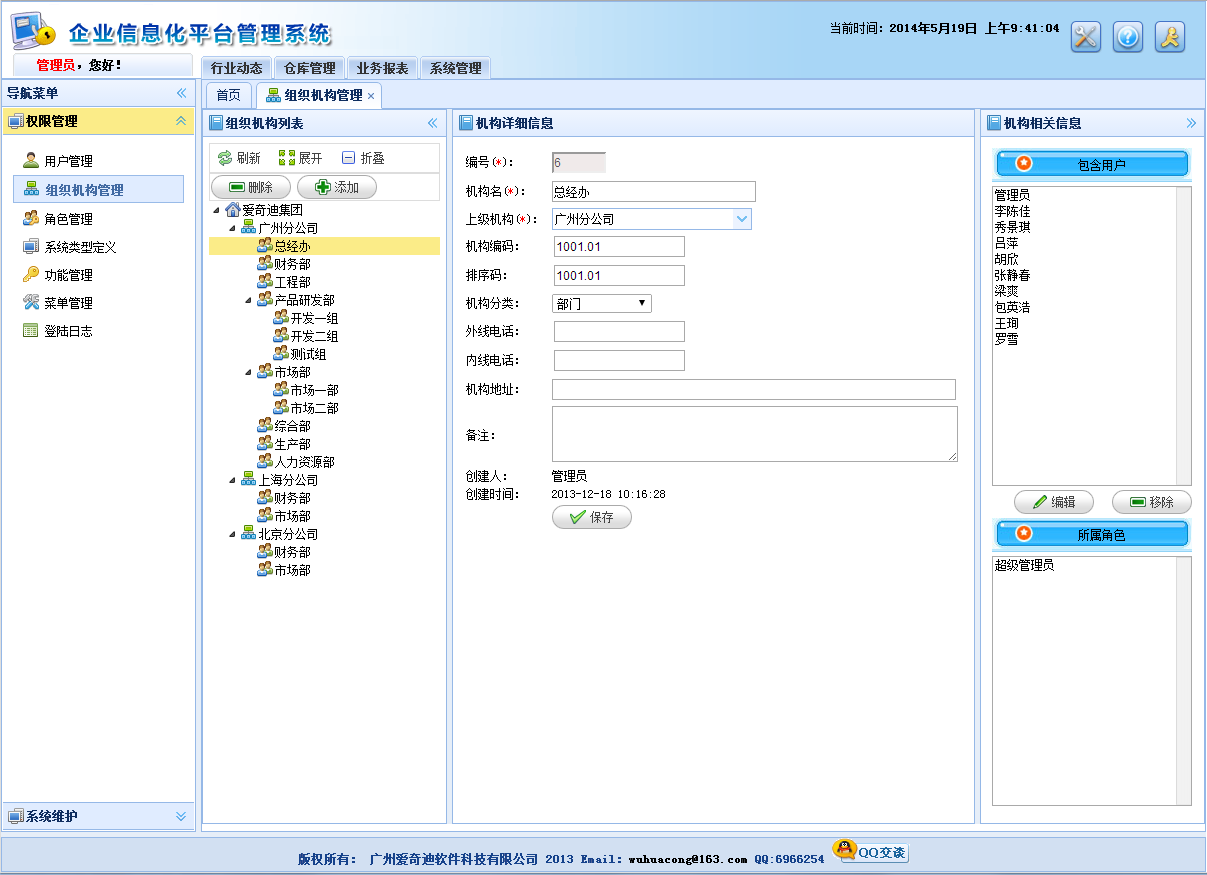Select 财务部 under 广州分公司
The height and width of the screenshot is (875, 1207).
pyautogui.click(x=292, y=264)
